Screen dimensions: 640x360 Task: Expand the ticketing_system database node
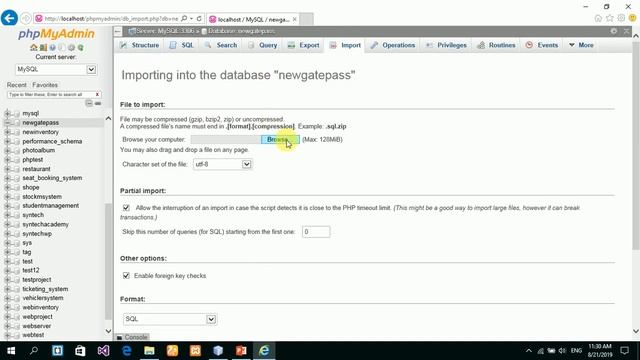7,289
